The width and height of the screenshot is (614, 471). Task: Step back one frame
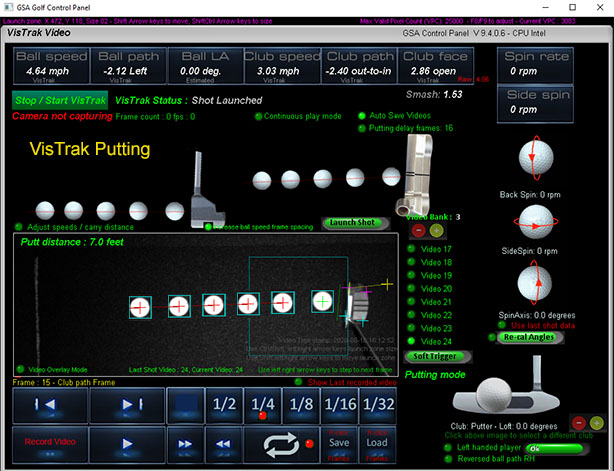[x=50, y=405]
